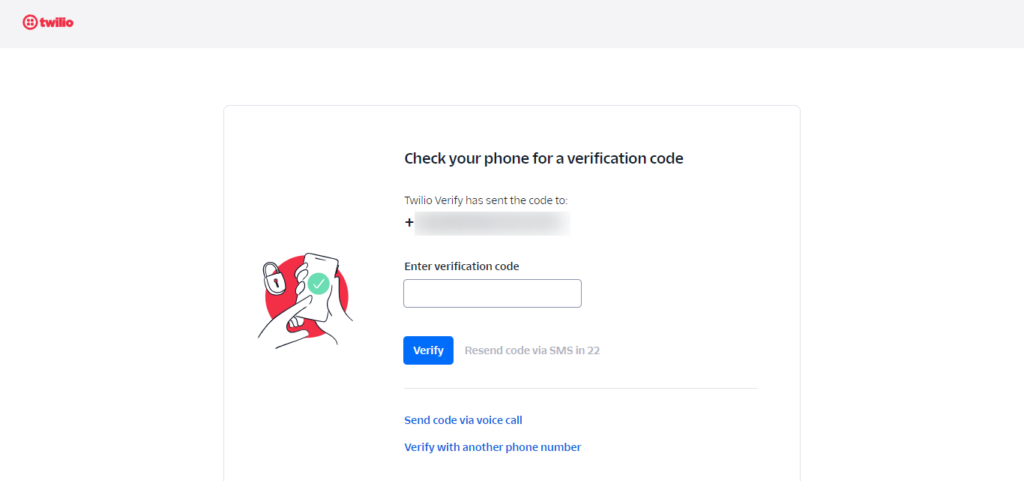The height and width of the screenshot is (481, 1024).
Task: Focus the verification code input field
Action: click(492, 293)
